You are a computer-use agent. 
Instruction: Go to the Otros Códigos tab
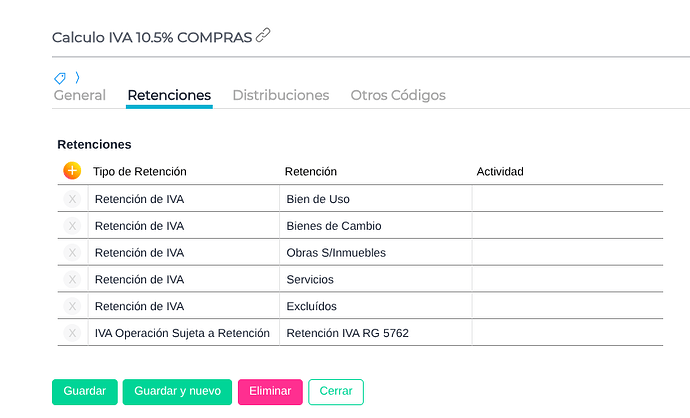pos(398,96)
